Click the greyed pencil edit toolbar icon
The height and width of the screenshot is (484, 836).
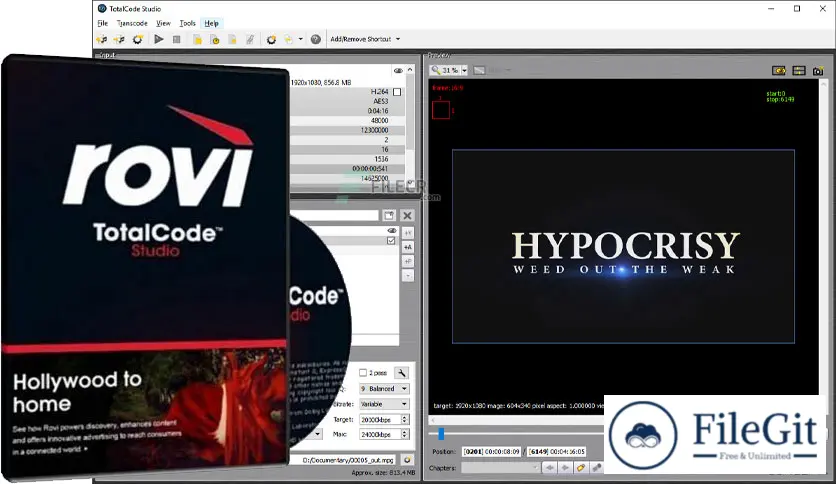[x=250, y=39]
